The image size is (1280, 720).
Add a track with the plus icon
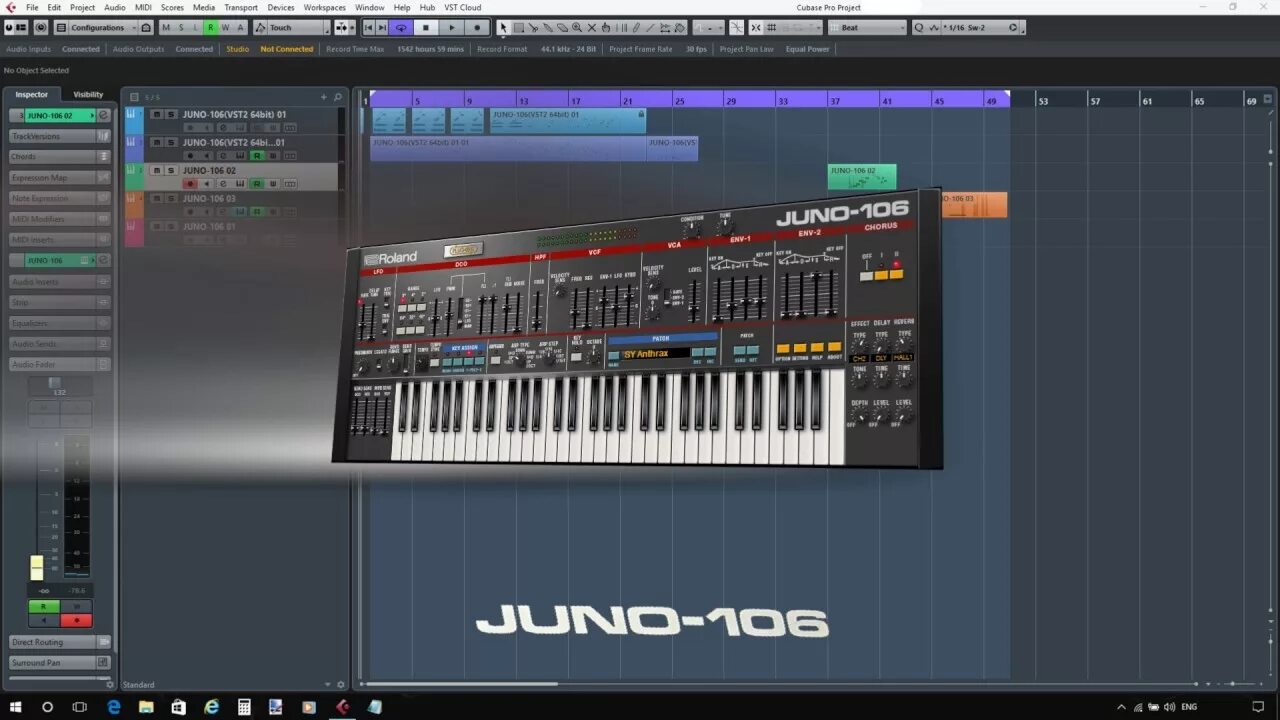(323, 97)
